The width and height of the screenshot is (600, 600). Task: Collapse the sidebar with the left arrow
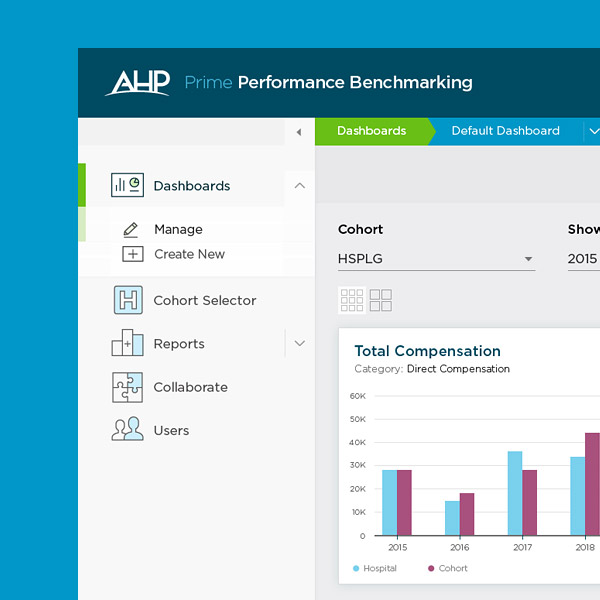point(299,132)
